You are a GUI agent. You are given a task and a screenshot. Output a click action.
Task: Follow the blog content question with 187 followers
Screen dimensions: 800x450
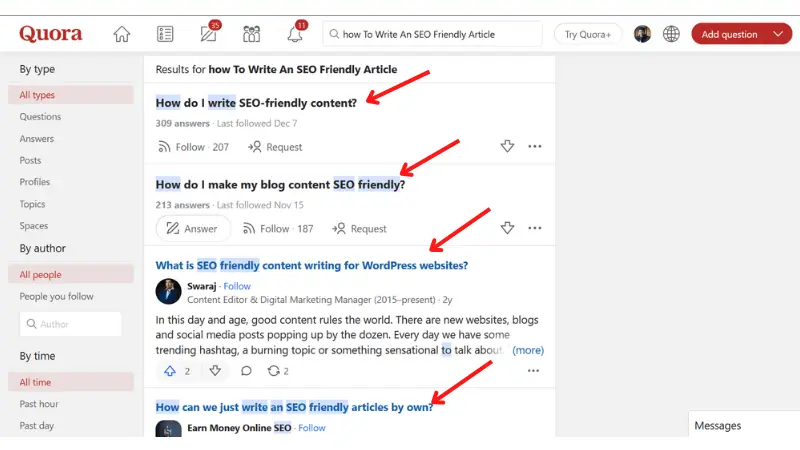pyautogui.click(x=278, y=229)
